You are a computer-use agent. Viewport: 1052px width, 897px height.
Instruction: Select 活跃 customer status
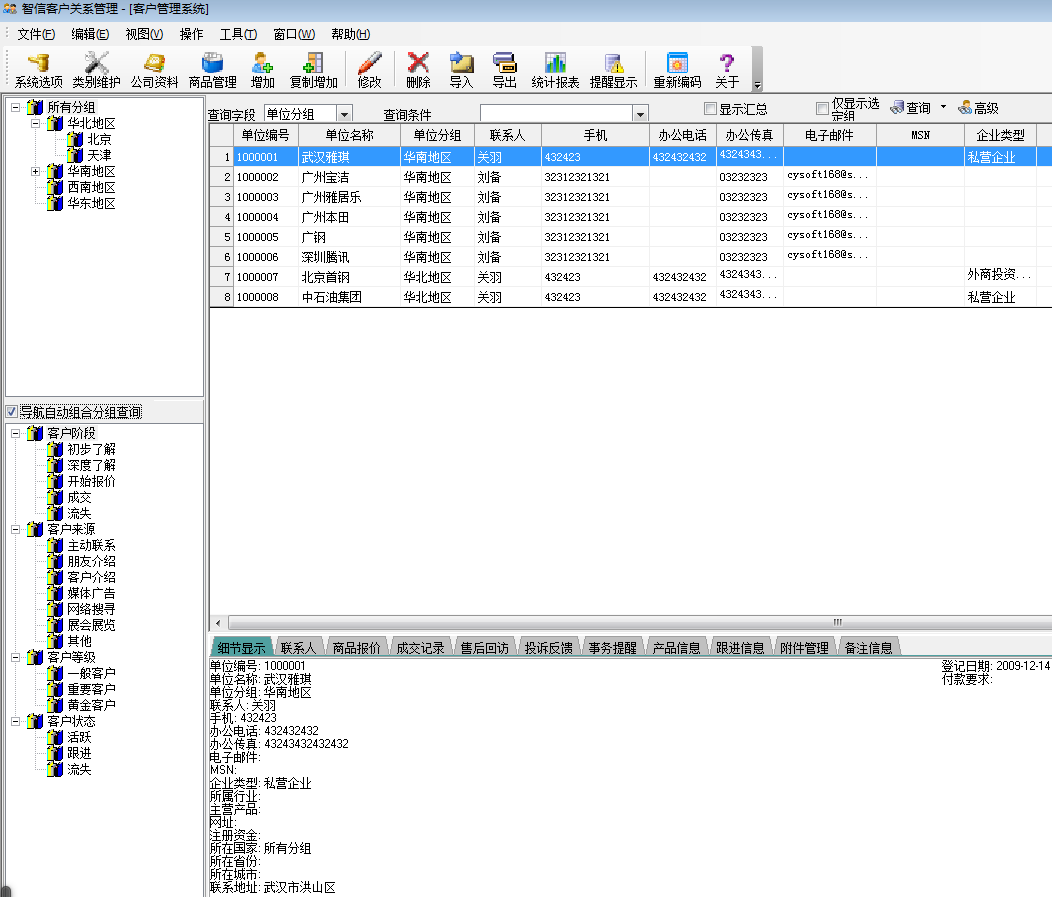[79, 737]
